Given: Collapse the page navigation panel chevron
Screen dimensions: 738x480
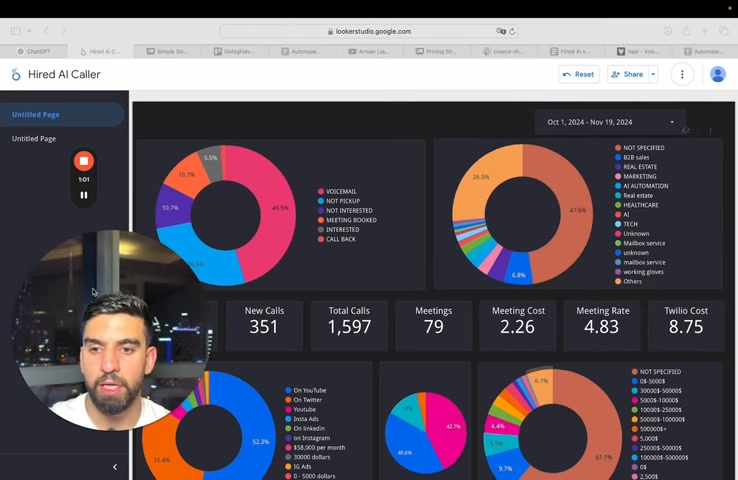Looking at the screenshot, I should pos(115,467).
